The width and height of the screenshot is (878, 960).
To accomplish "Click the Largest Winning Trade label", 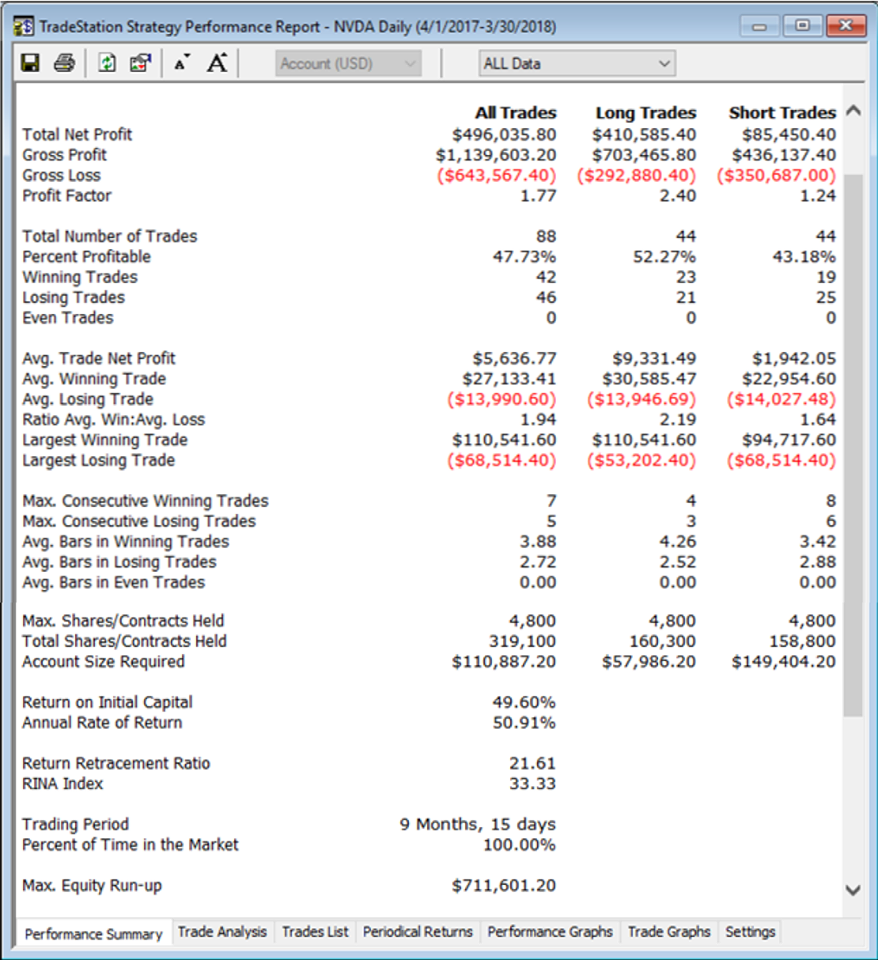I will [105, 440].
